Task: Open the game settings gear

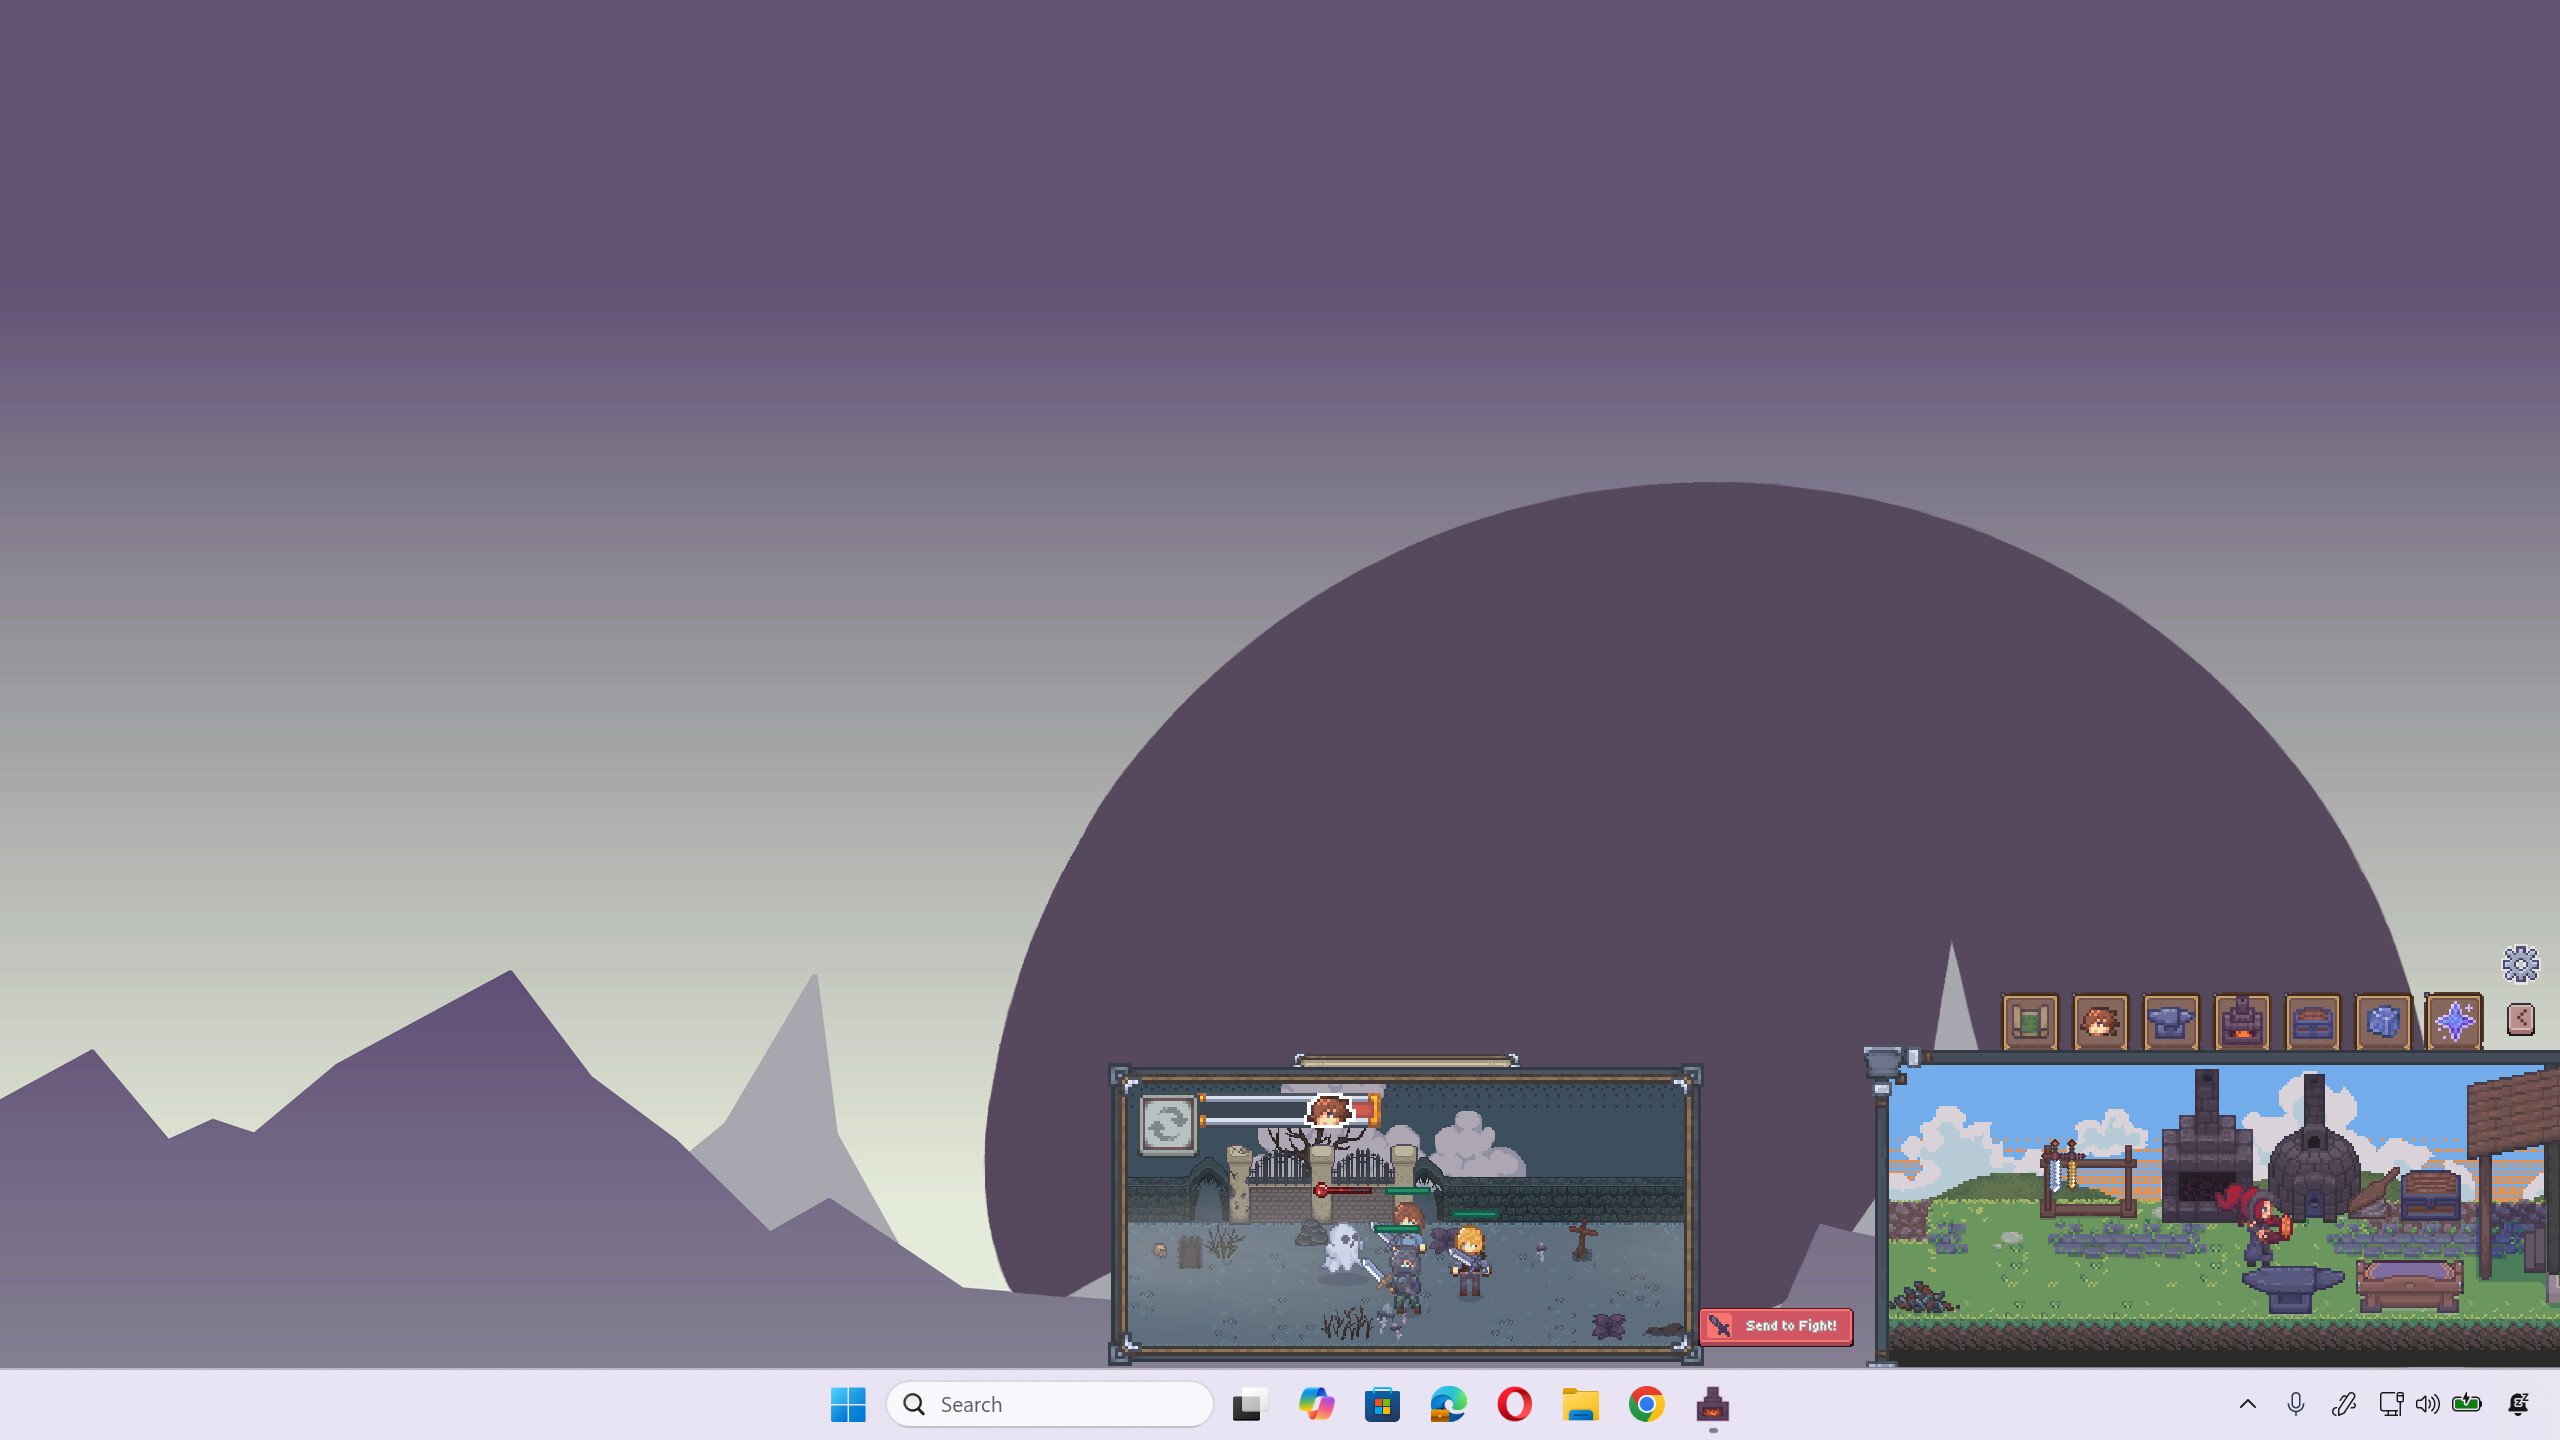Action: 2521,964
